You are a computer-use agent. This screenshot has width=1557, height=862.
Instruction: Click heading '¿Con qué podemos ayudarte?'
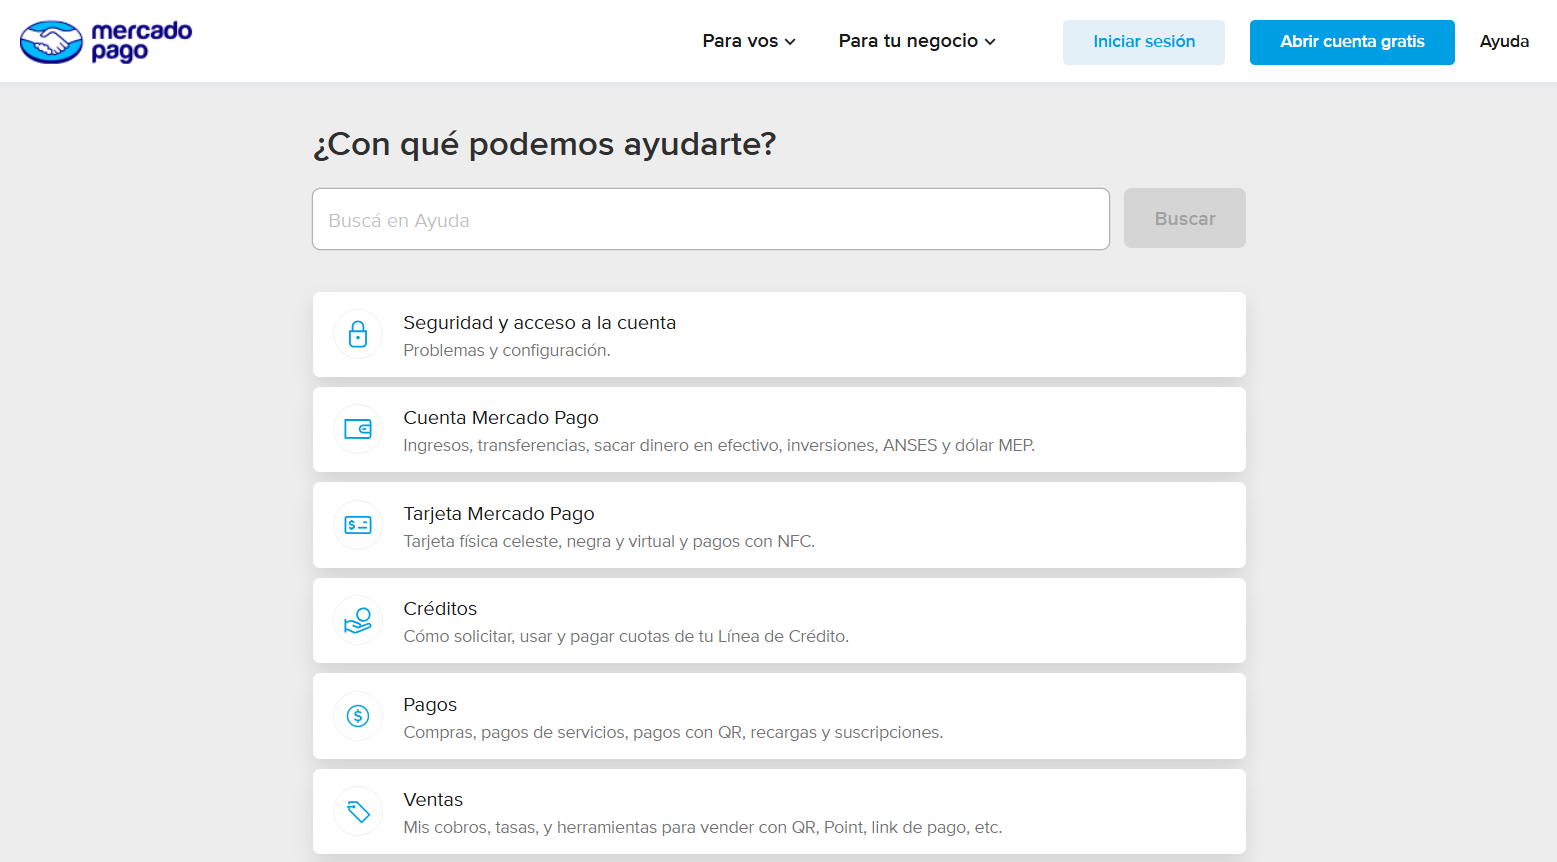click(545, 144)
